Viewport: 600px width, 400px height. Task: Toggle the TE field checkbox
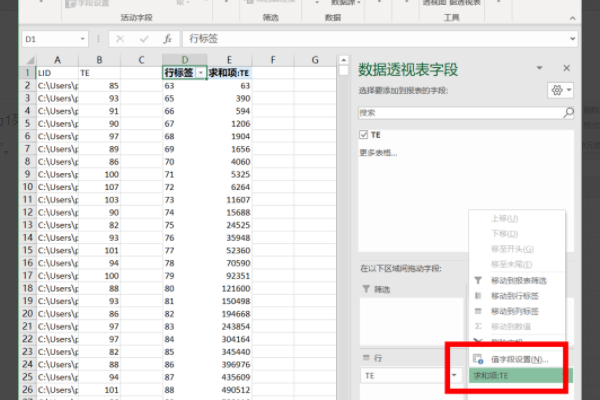pos(364,133)
